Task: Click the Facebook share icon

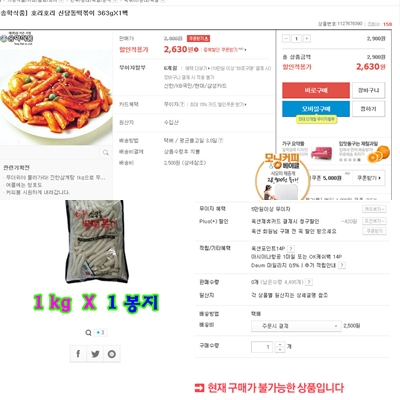Action: tap(78, 354)
